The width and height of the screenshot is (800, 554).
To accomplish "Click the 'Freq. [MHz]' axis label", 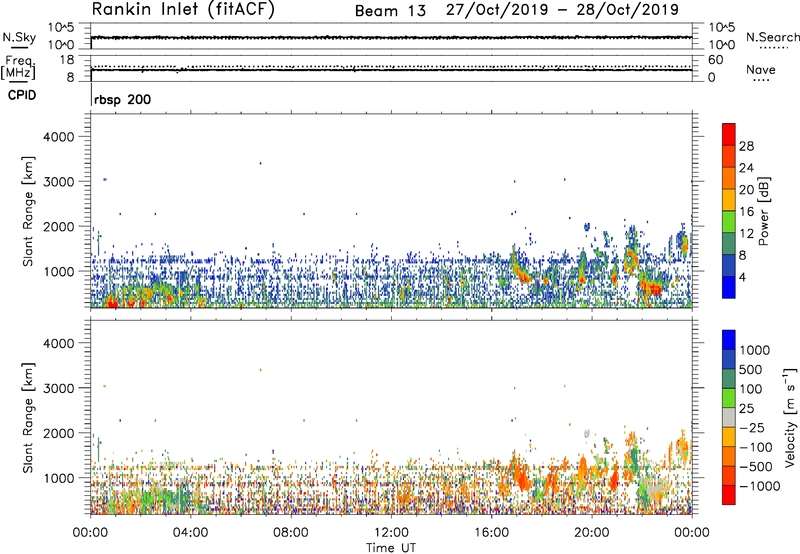I will pyautogui.click(x=19, y=67).
